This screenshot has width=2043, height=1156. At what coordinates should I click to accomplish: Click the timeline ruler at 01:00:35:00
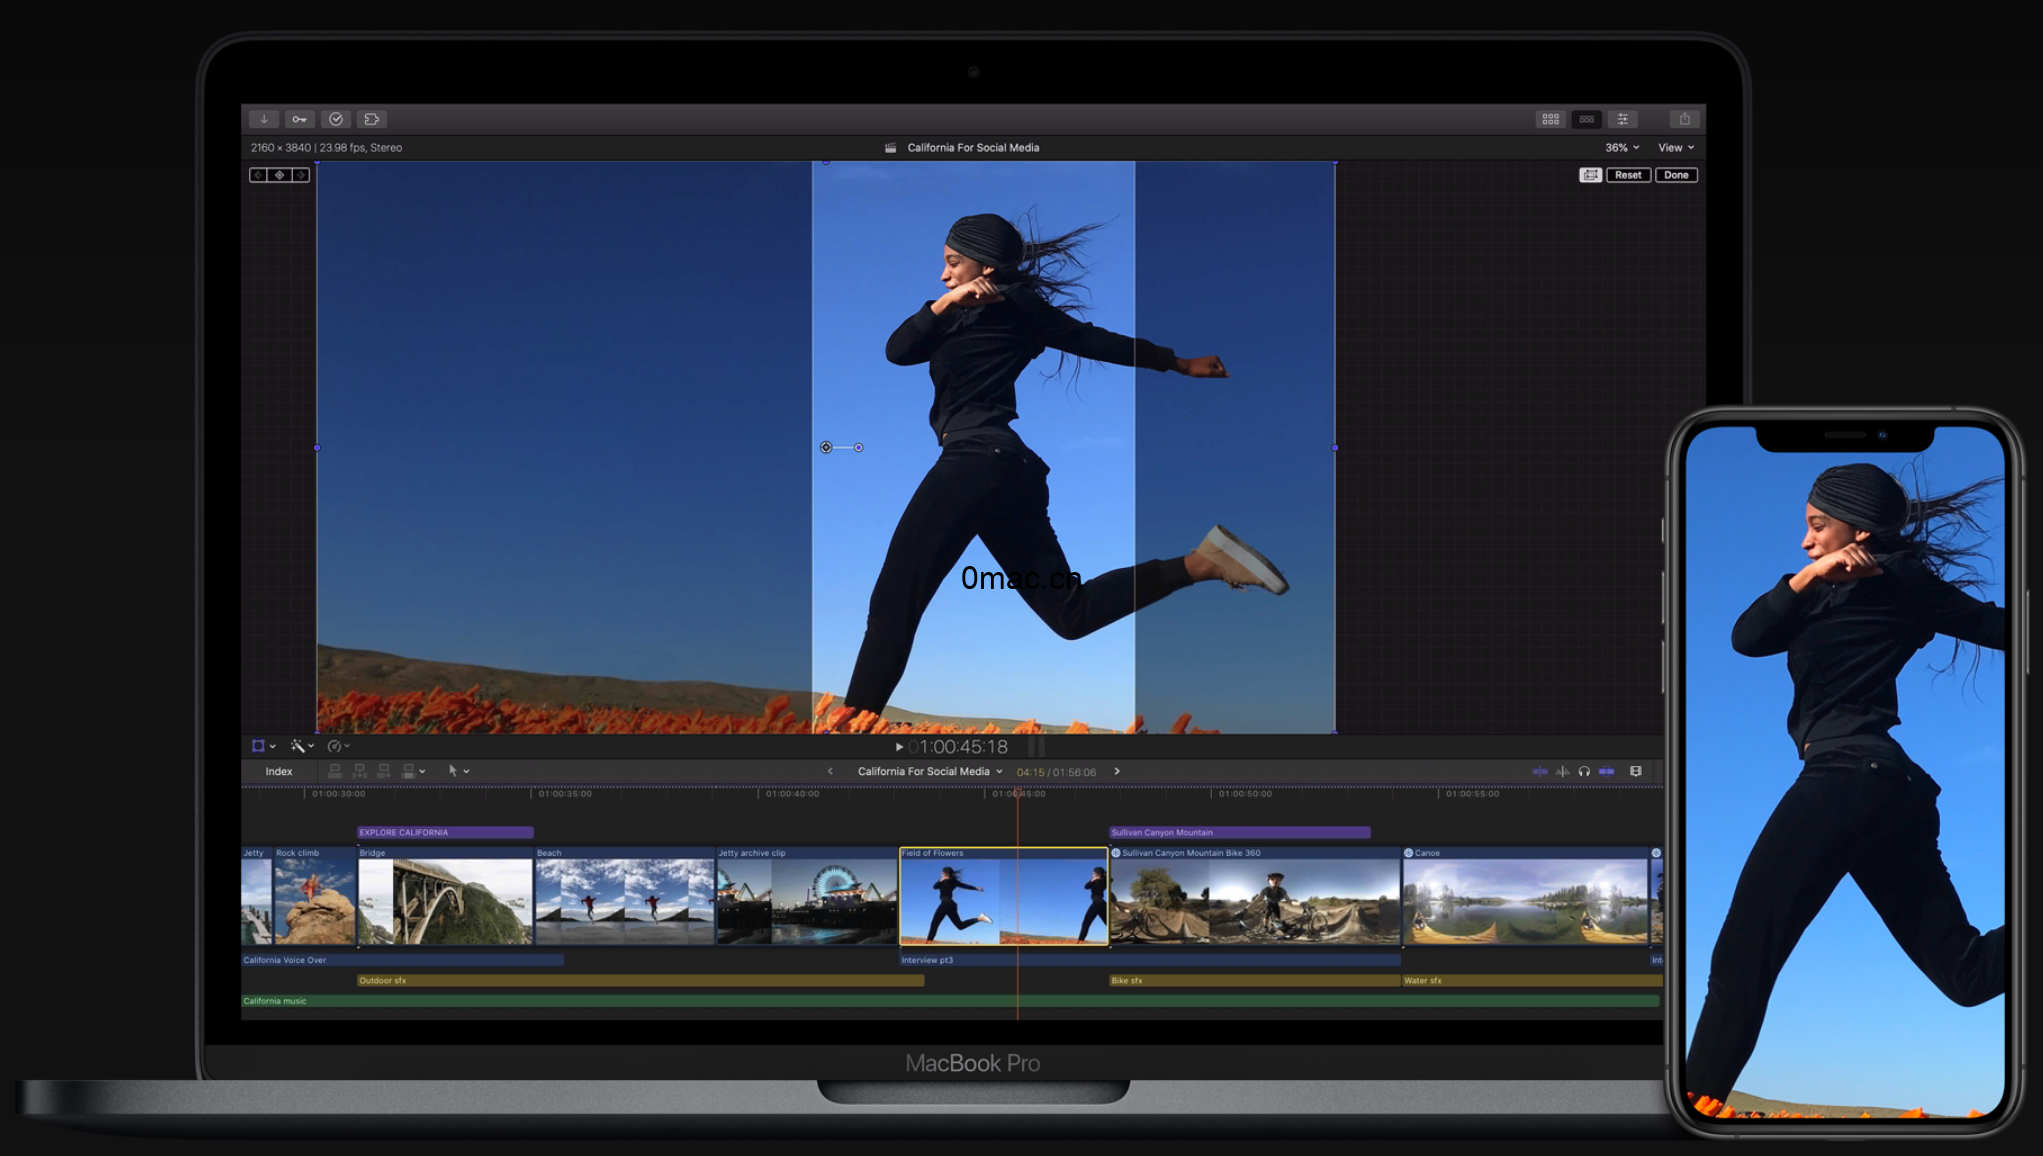click(565, 794)
